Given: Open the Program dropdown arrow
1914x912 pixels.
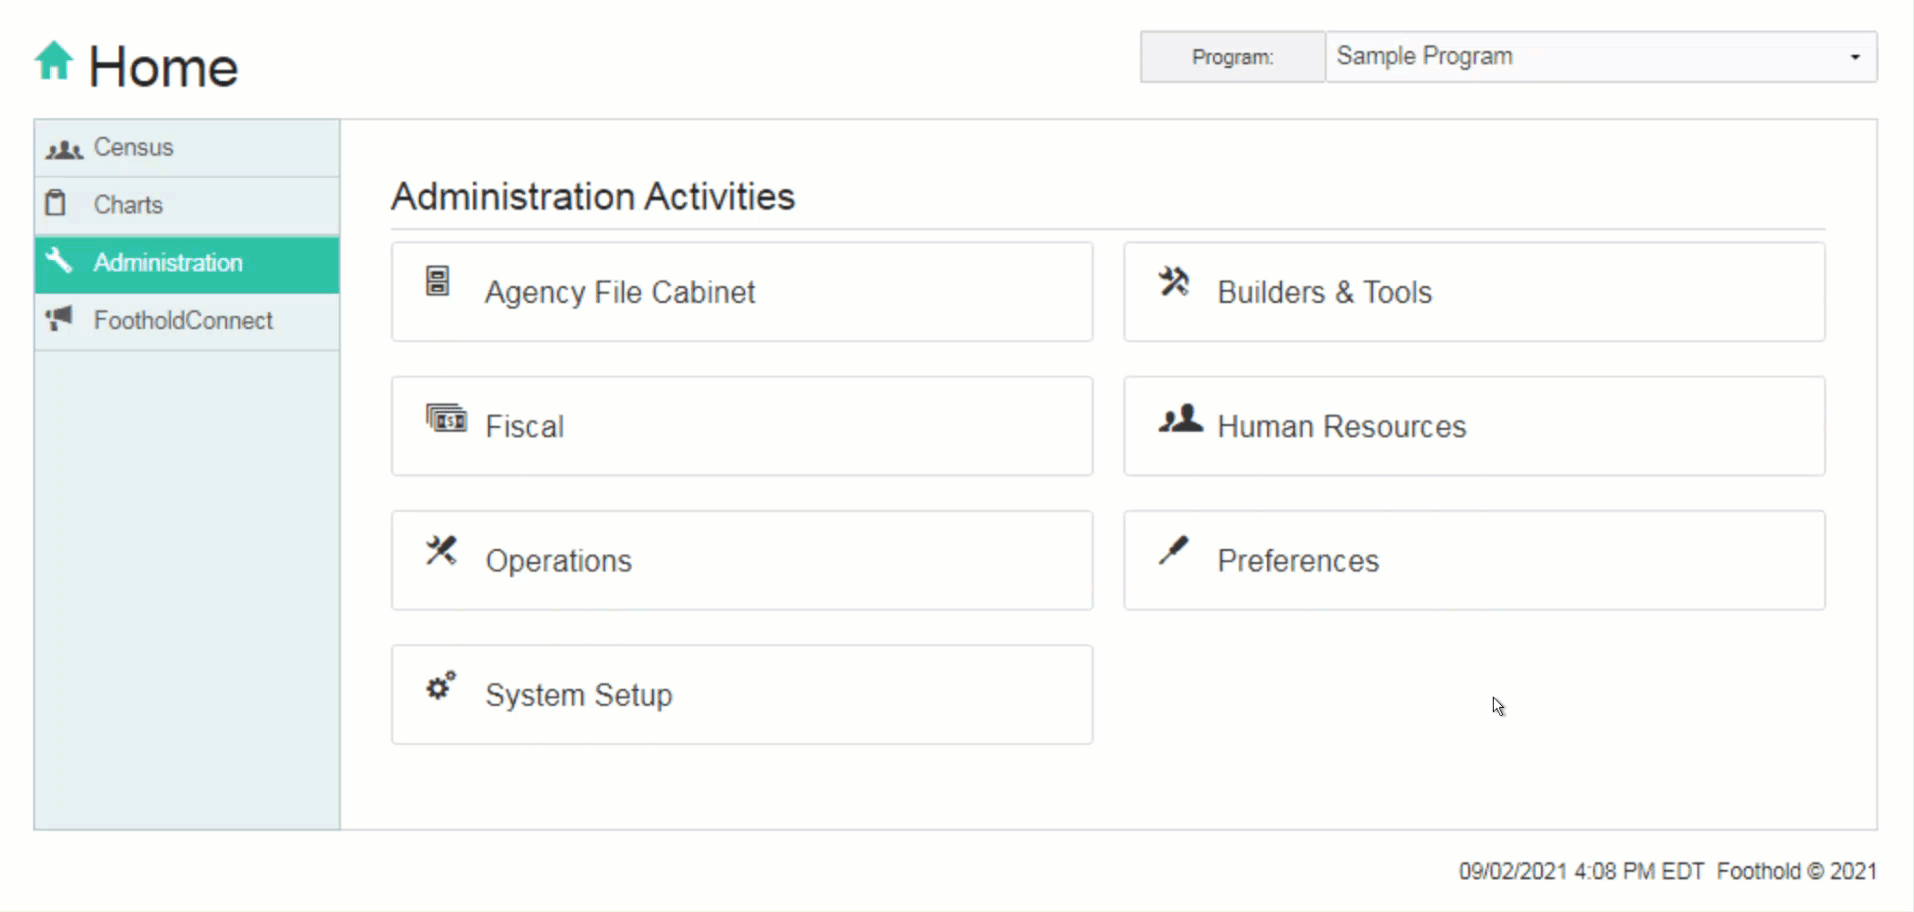Looking at the screenshot, I should pyautogui.click(x=1855, y=57).
